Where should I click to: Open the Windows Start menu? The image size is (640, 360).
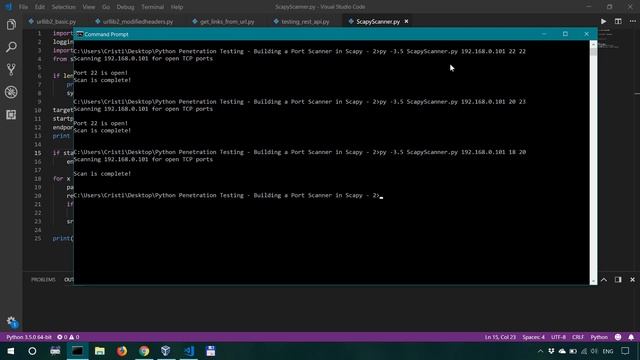(x=11, y=351)
